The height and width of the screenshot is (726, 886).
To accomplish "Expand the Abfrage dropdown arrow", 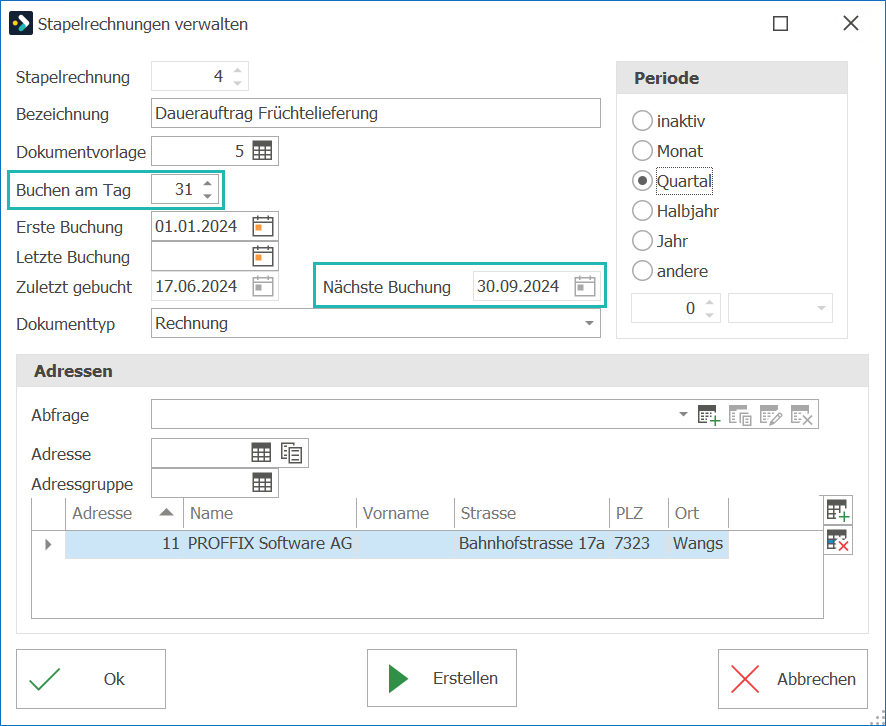I will (683, 414).
